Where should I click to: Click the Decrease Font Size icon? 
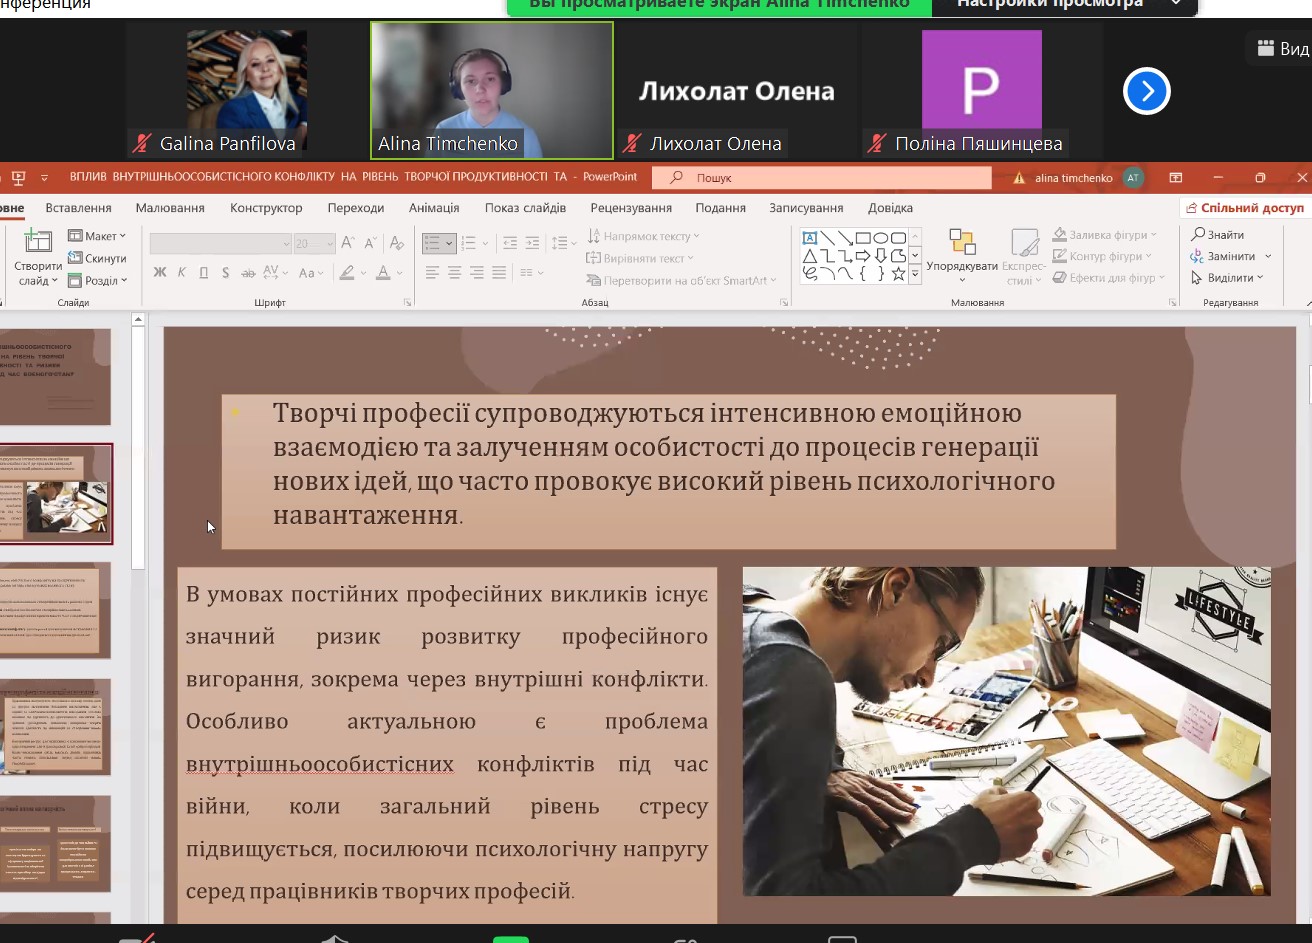pos(373,243)
